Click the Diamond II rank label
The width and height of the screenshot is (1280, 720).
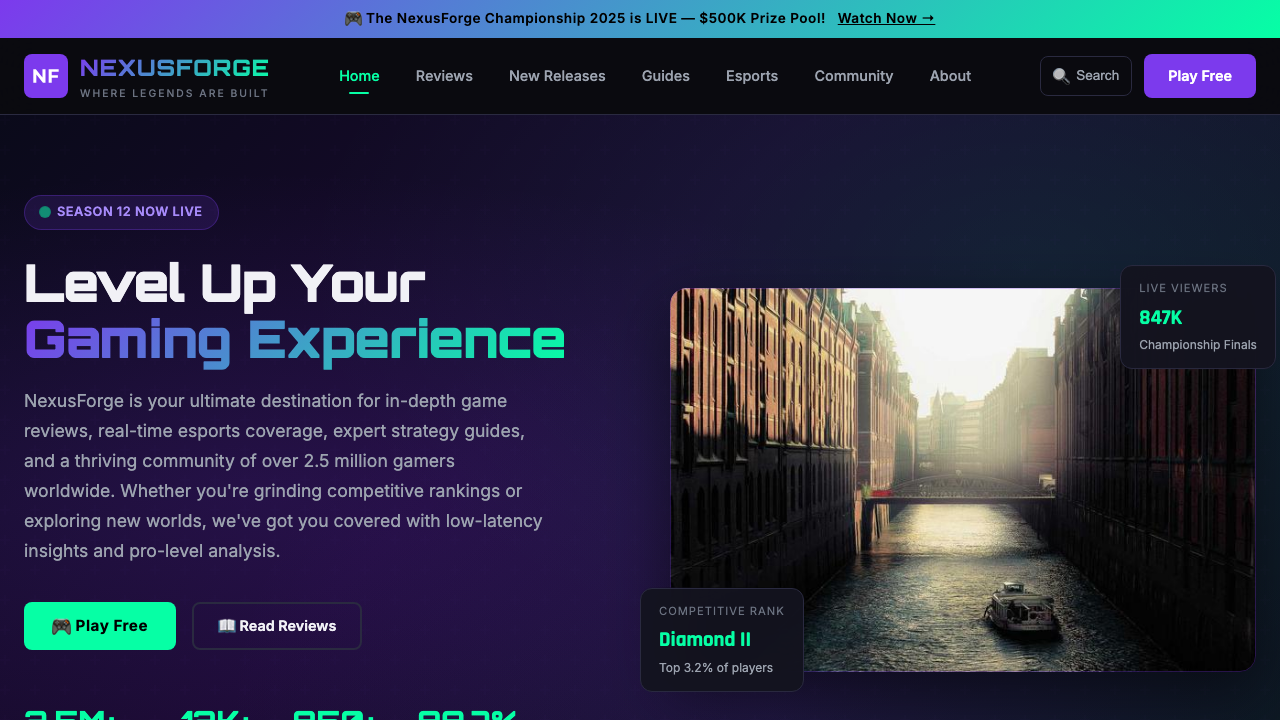(705, 639)
